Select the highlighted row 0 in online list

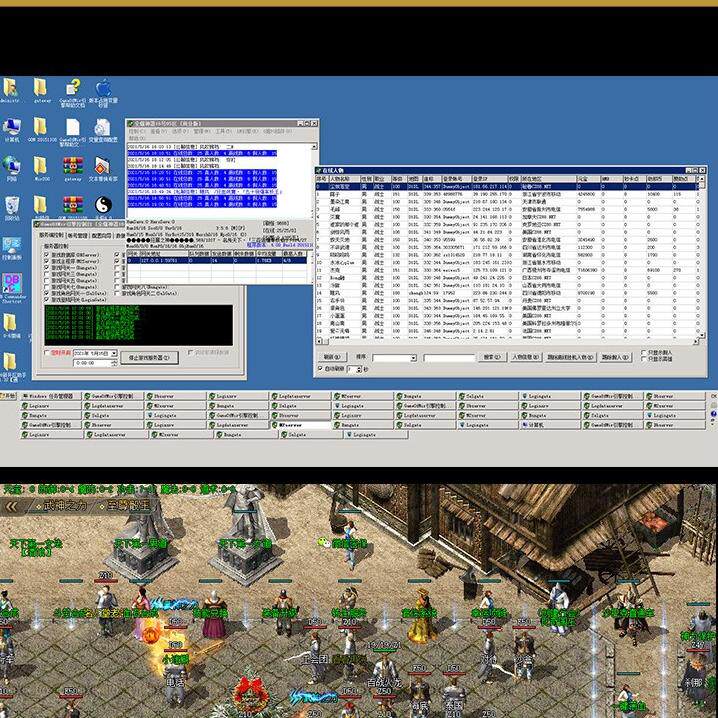click(507, 186)
